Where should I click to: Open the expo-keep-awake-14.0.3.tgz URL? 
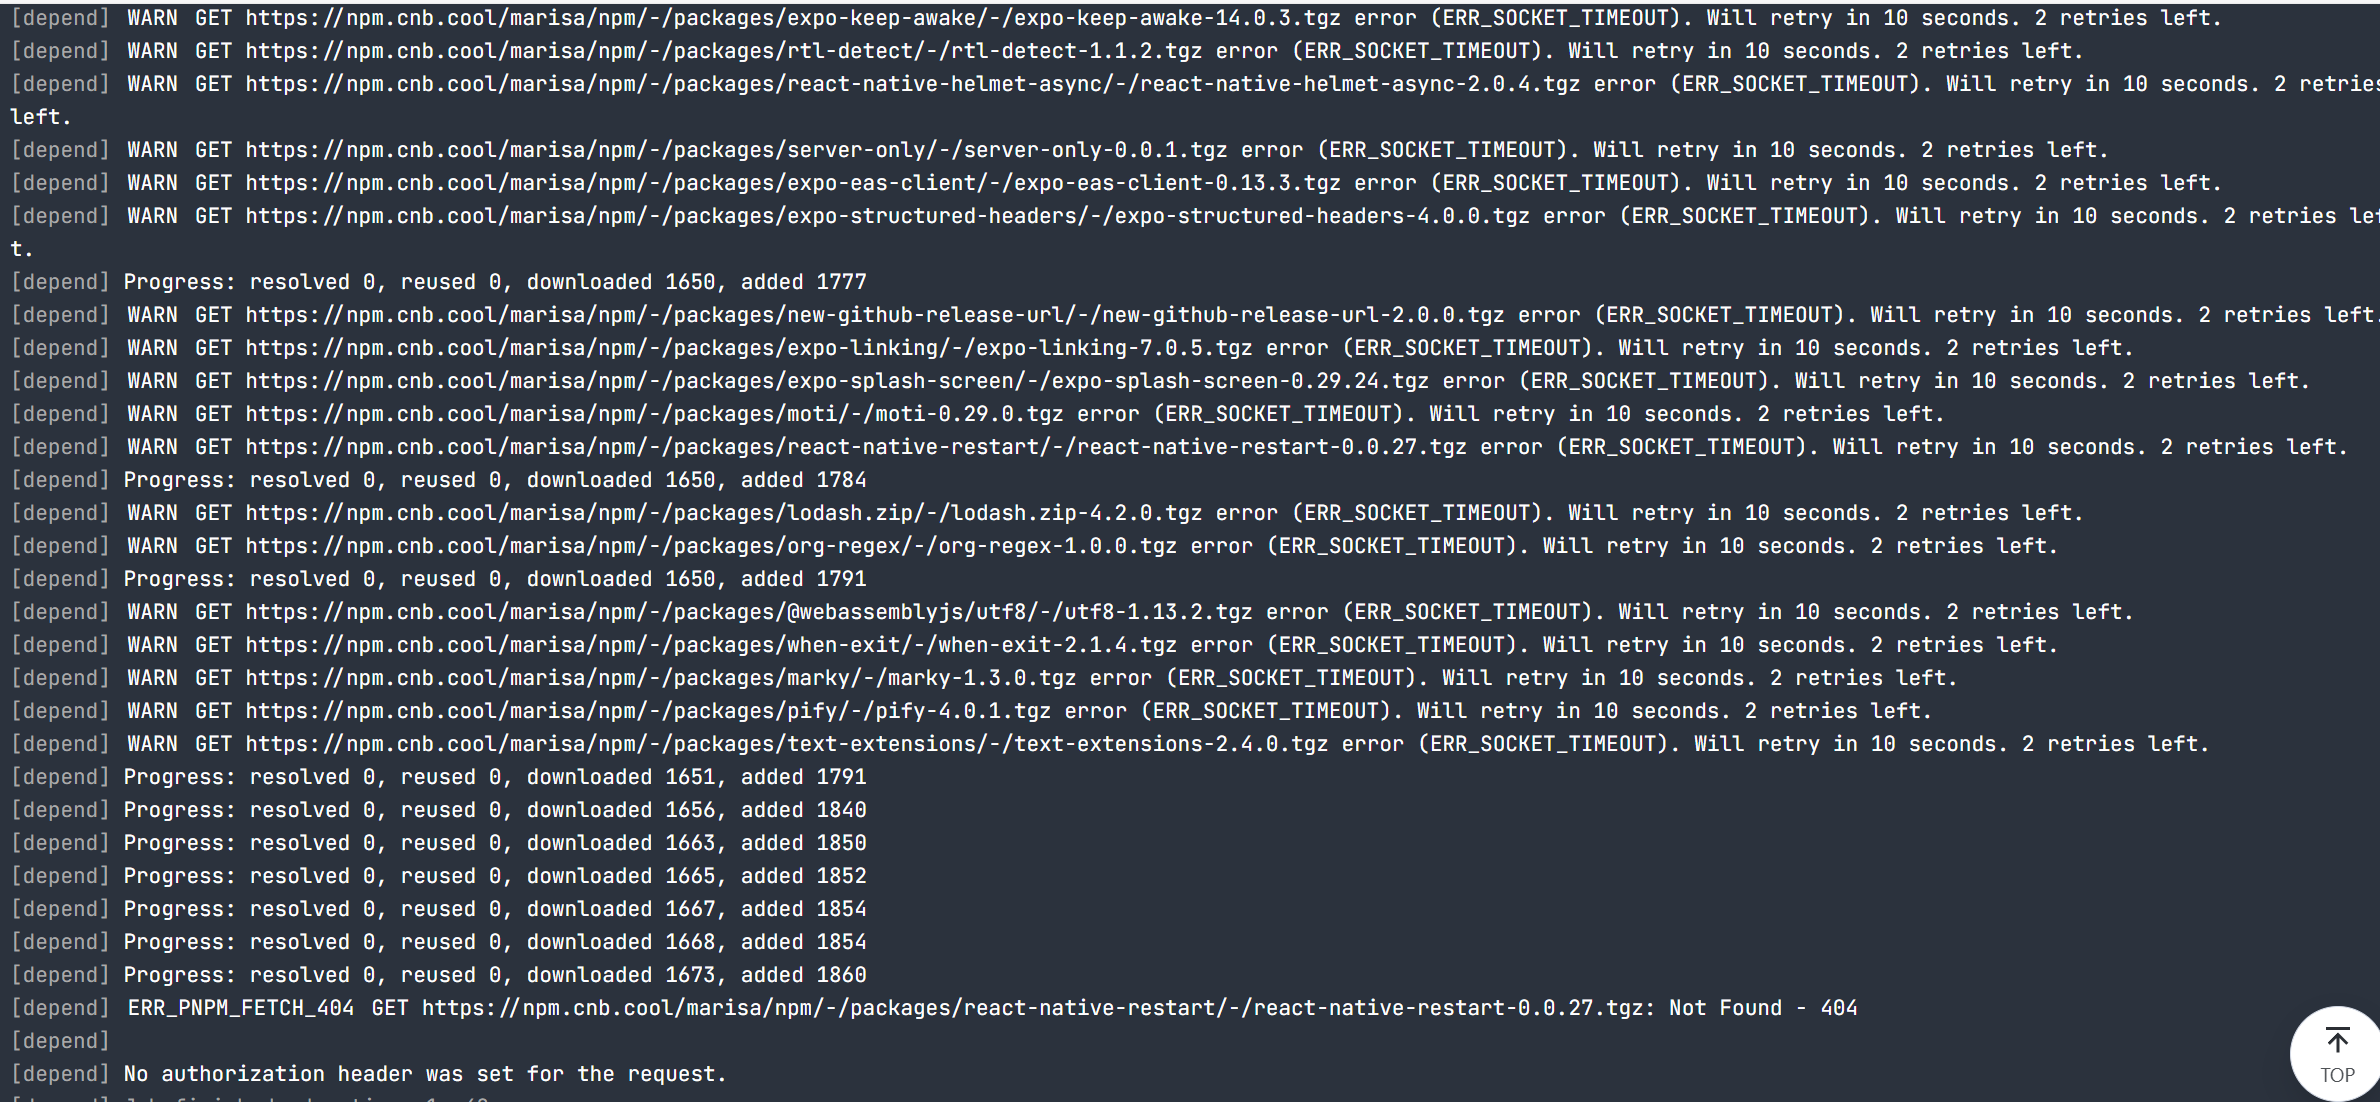[x=792, y=18]
